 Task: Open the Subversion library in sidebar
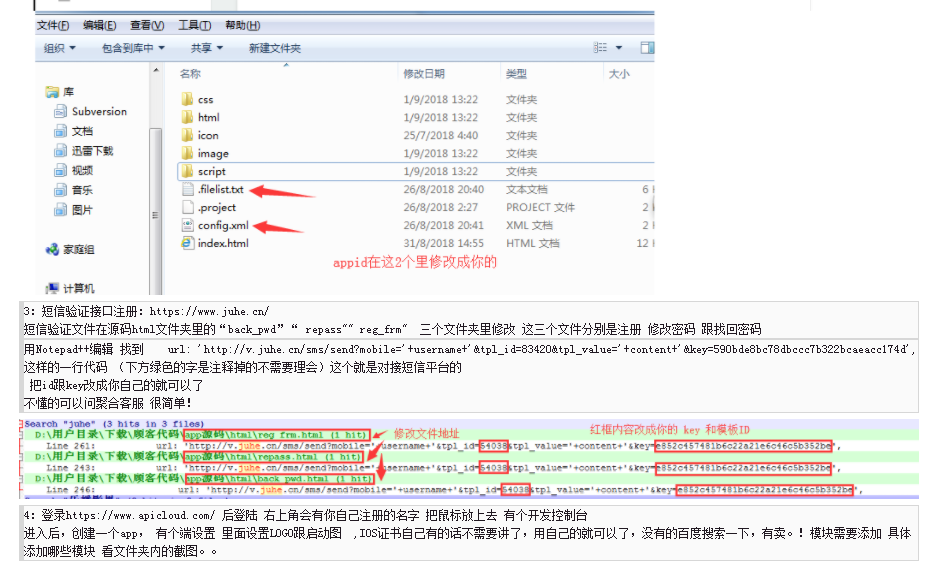point(90,111)
